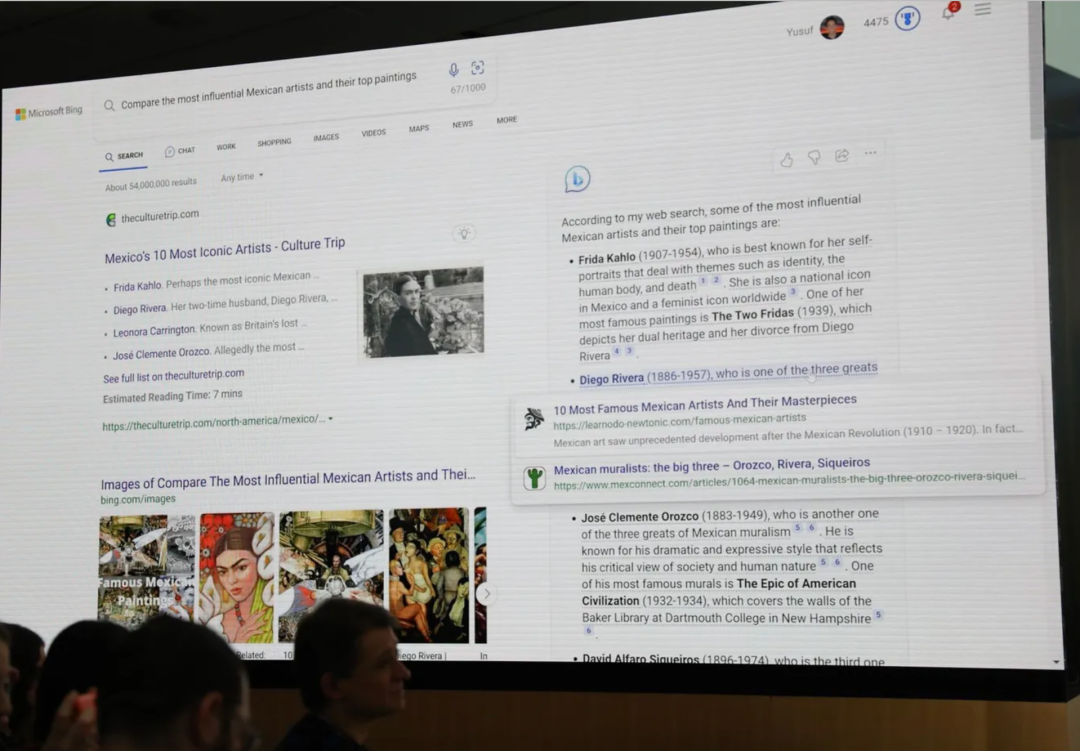
Task: Click the scrollbar down arrow
Action: tap(1056, 661)
